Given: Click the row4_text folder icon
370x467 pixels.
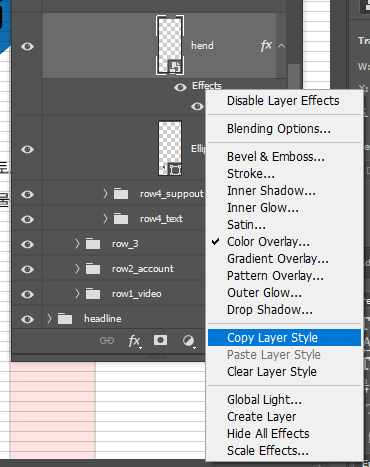Looking at the screenshot, I should [x=121, y=219].
